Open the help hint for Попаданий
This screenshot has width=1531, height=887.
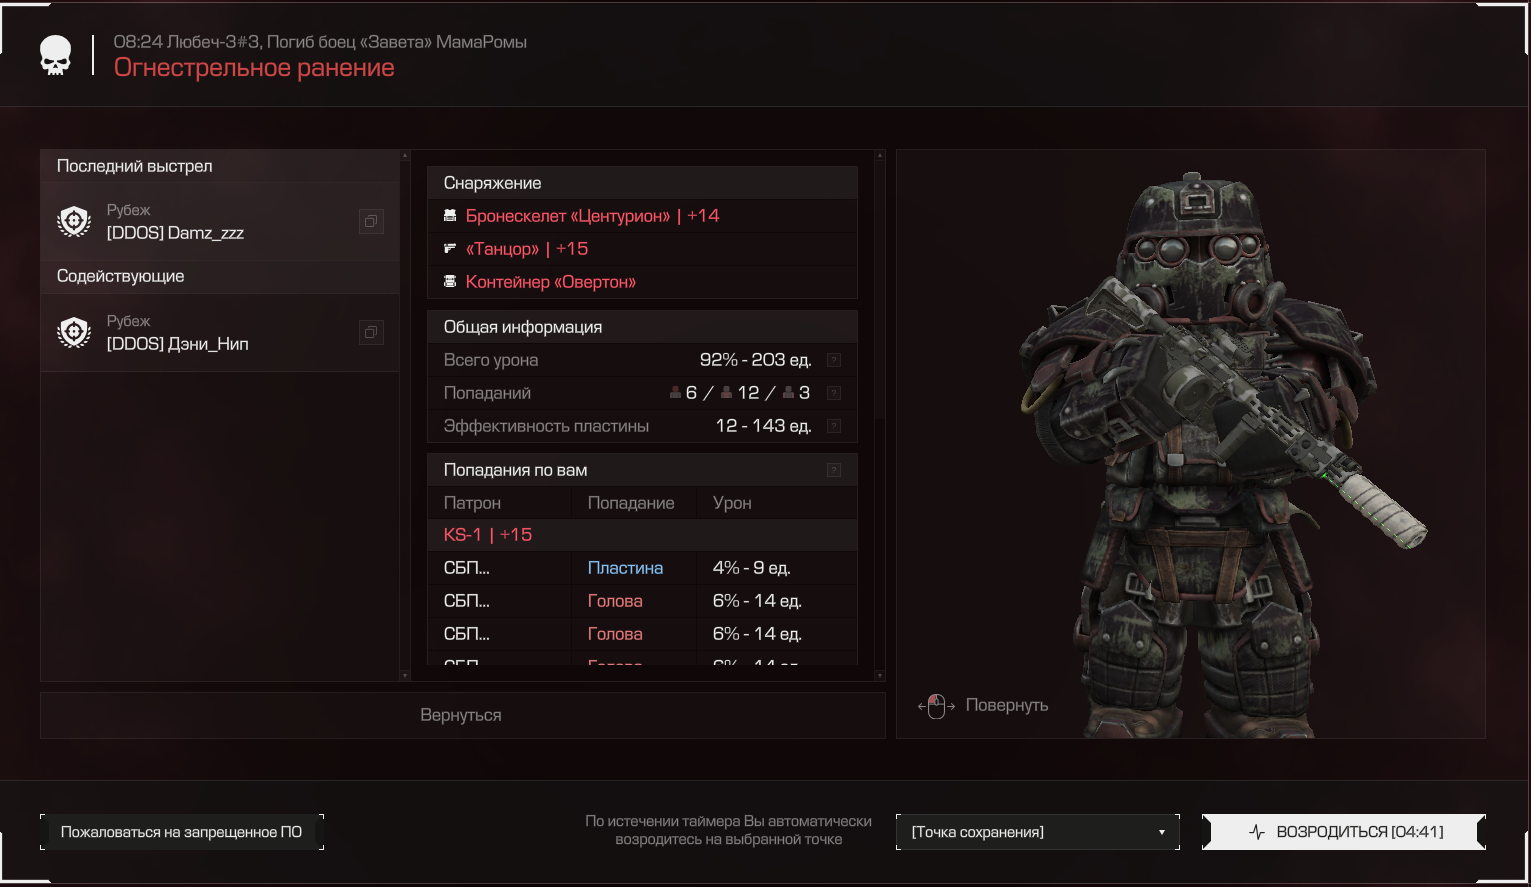834,393
